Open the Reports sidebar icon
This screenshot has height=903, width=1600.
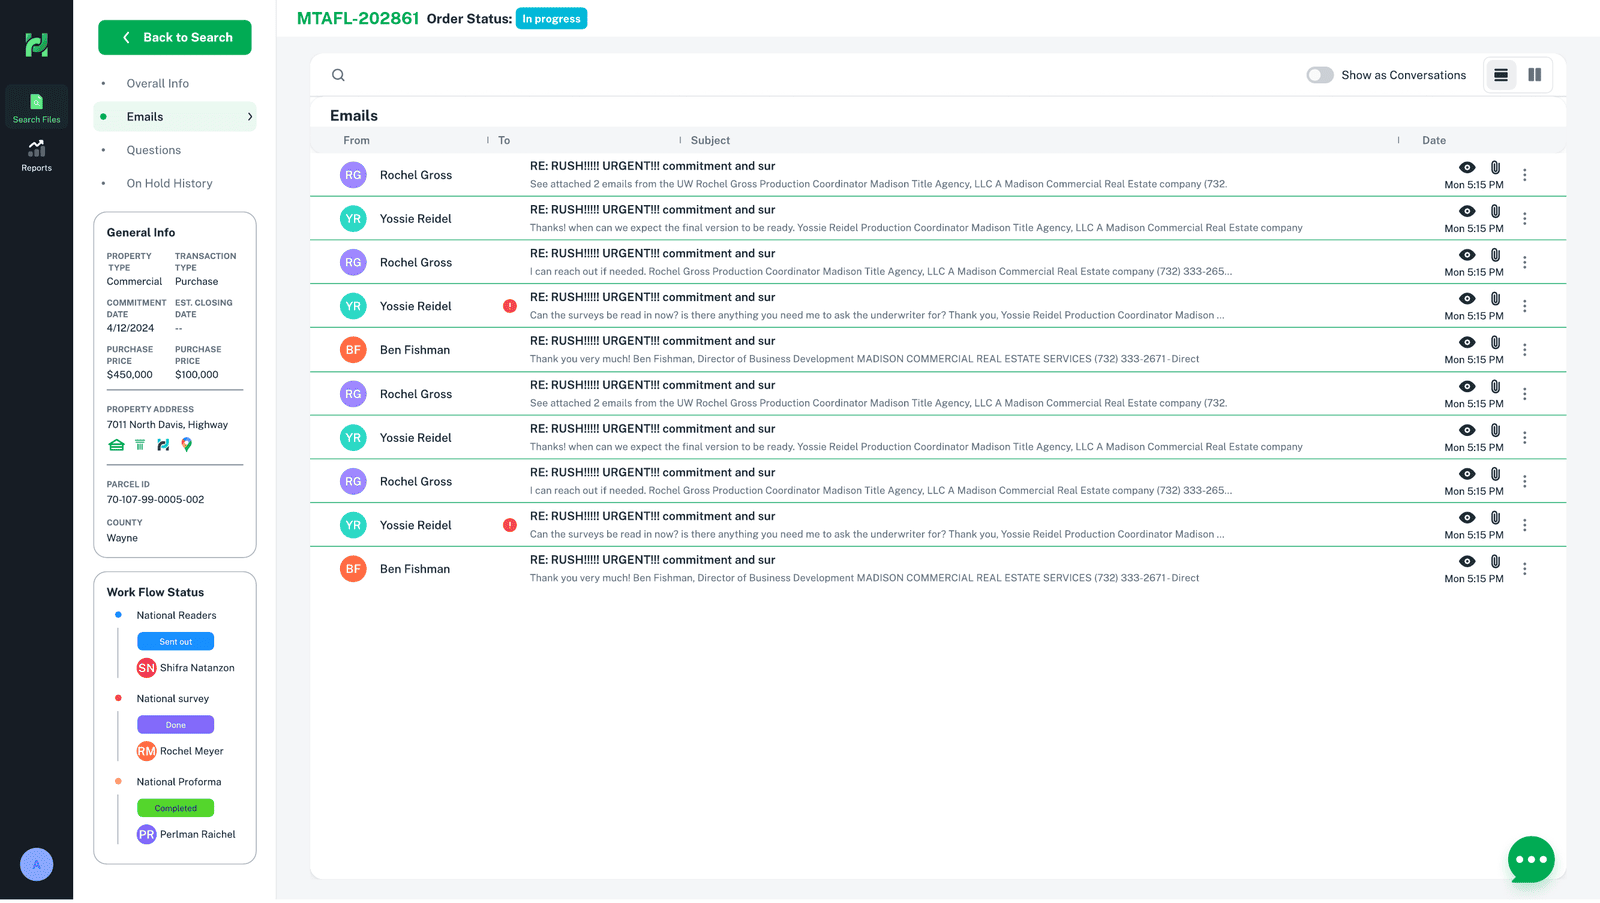(x=36, y=155)
